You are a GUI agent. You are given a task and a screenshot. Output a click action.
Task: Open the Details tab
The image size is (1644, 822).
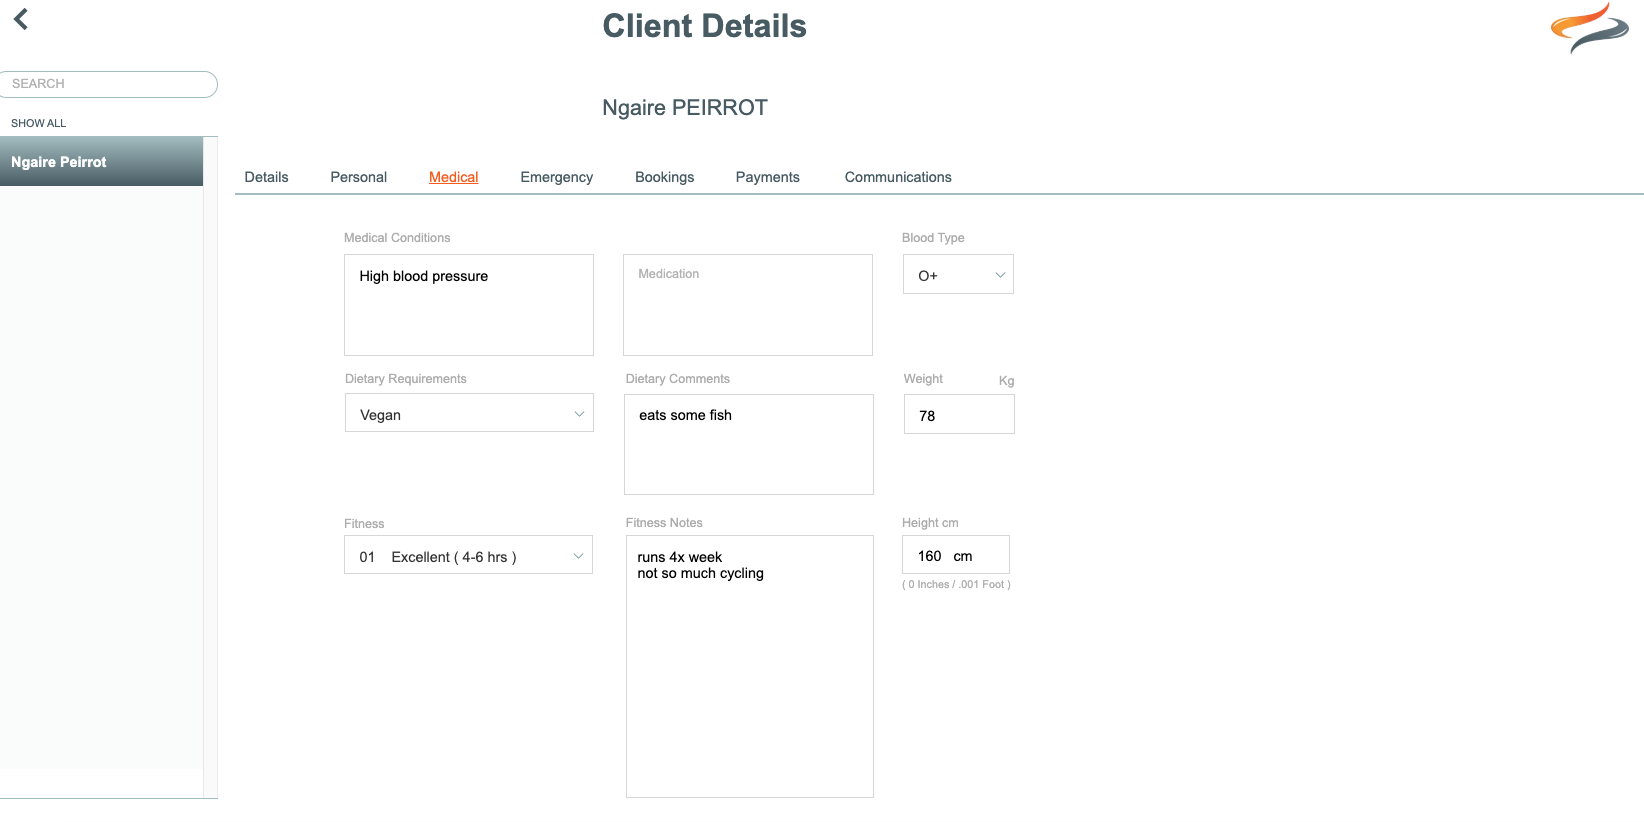266,177
